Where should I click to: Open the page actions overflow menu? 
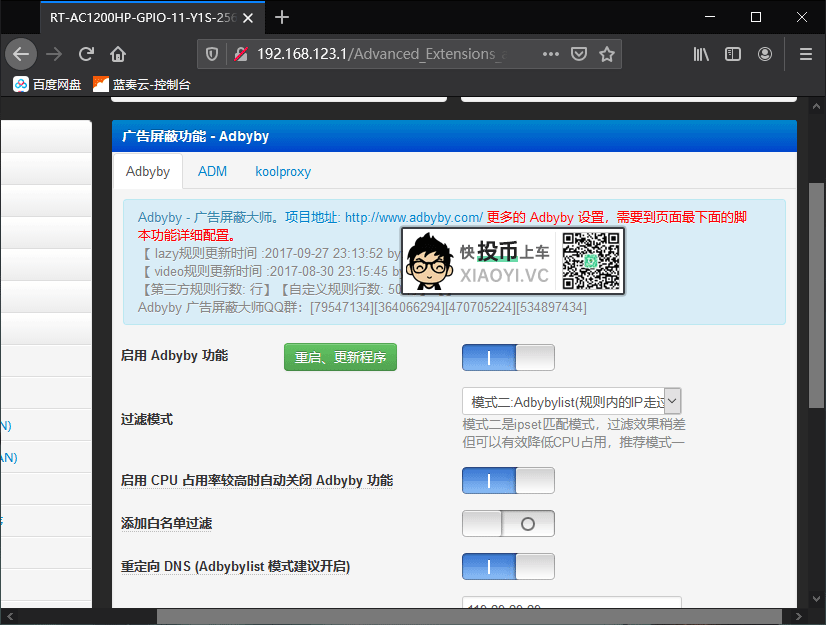click(x=550, y=54)
